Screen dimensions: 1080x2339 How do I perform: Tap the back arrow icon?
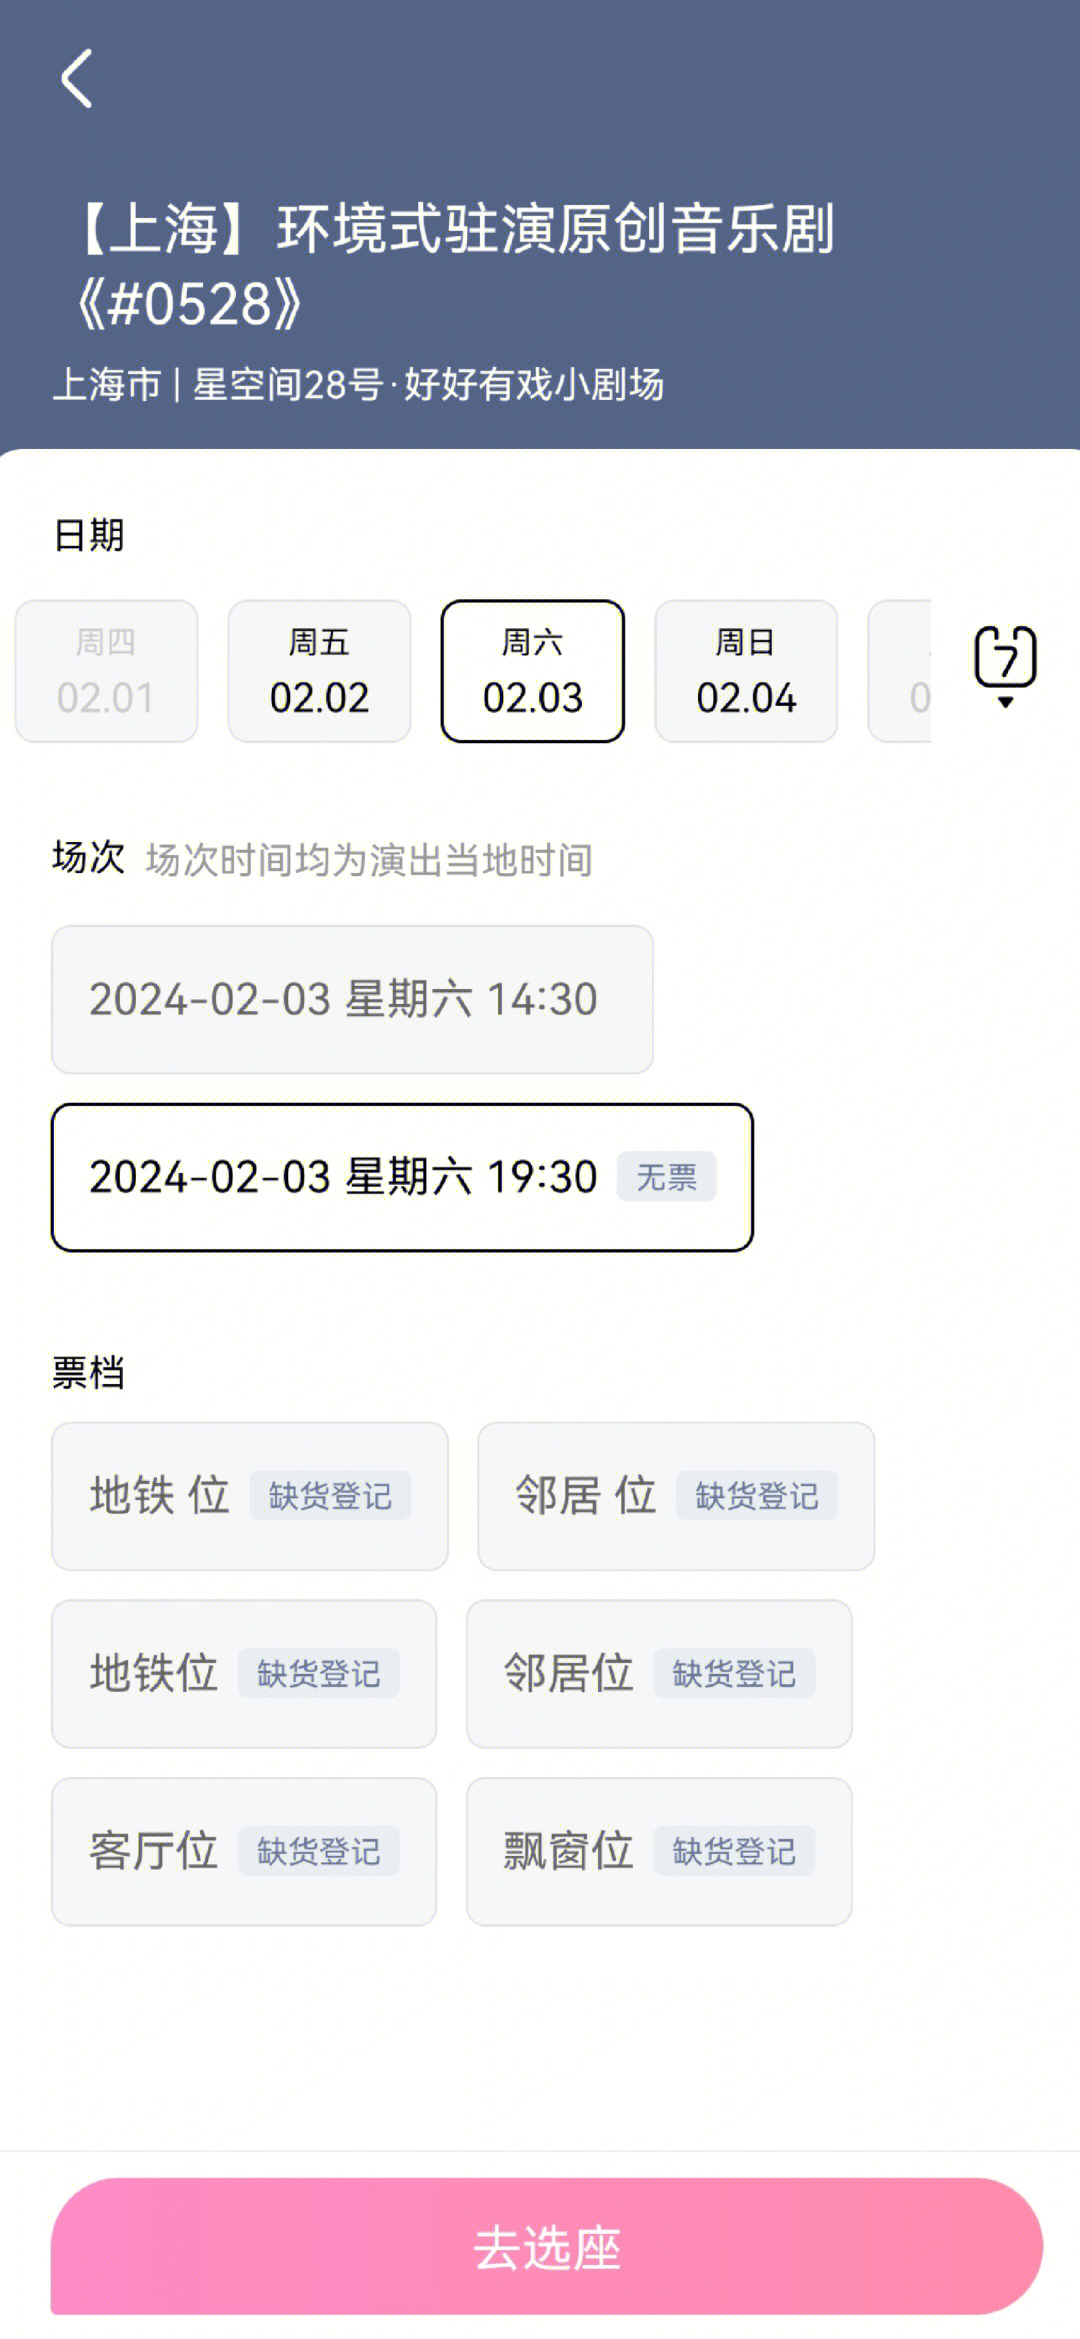point(77,78)
